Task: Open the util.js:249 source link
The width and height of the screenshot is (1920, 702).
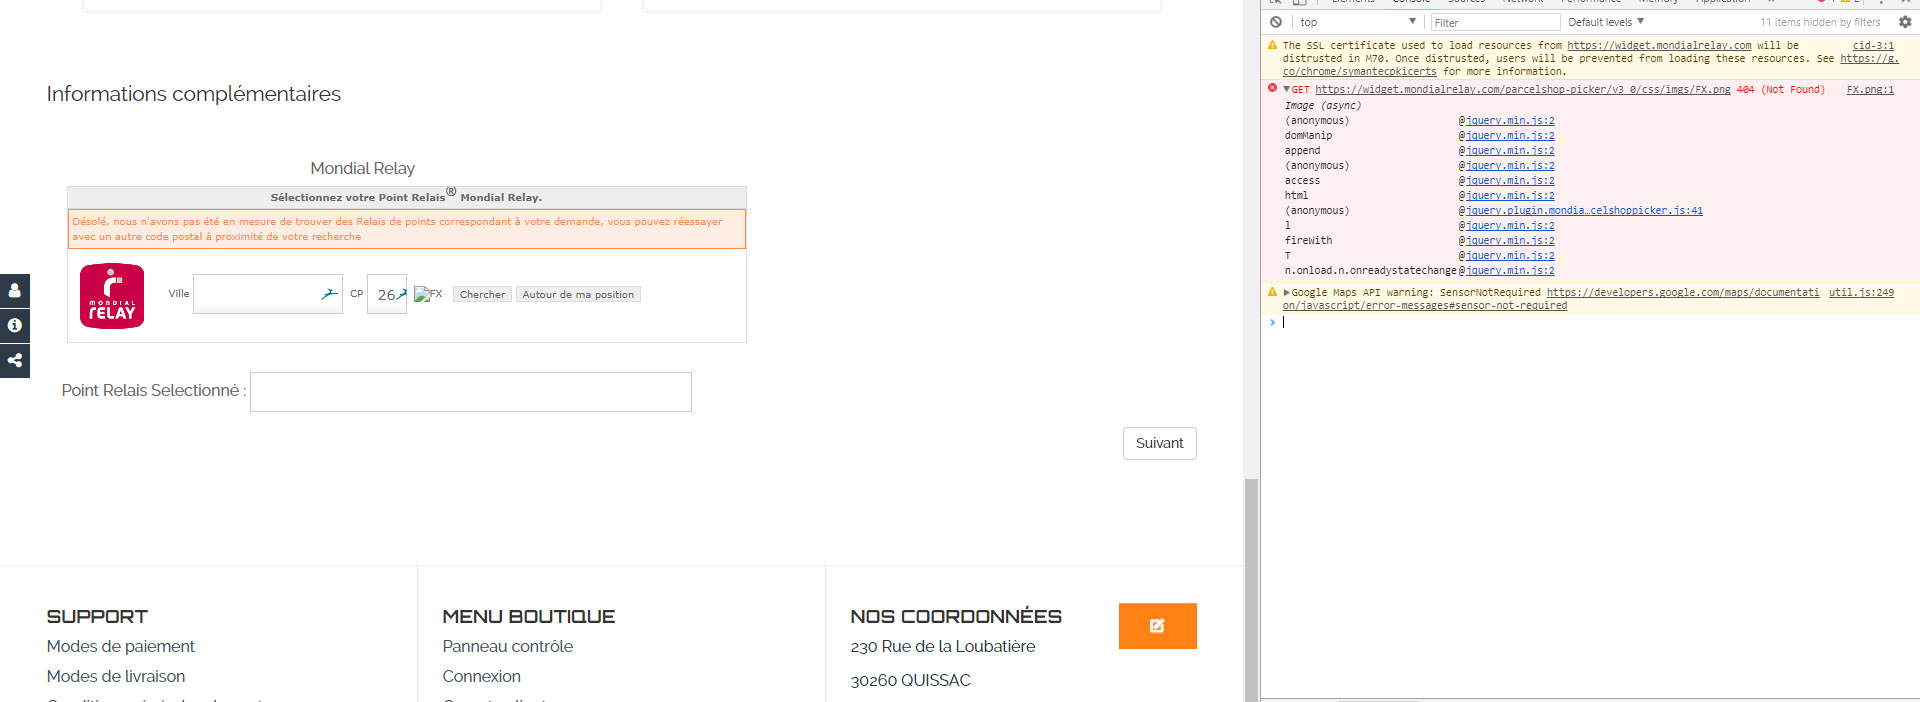Action: [1861, 292]
